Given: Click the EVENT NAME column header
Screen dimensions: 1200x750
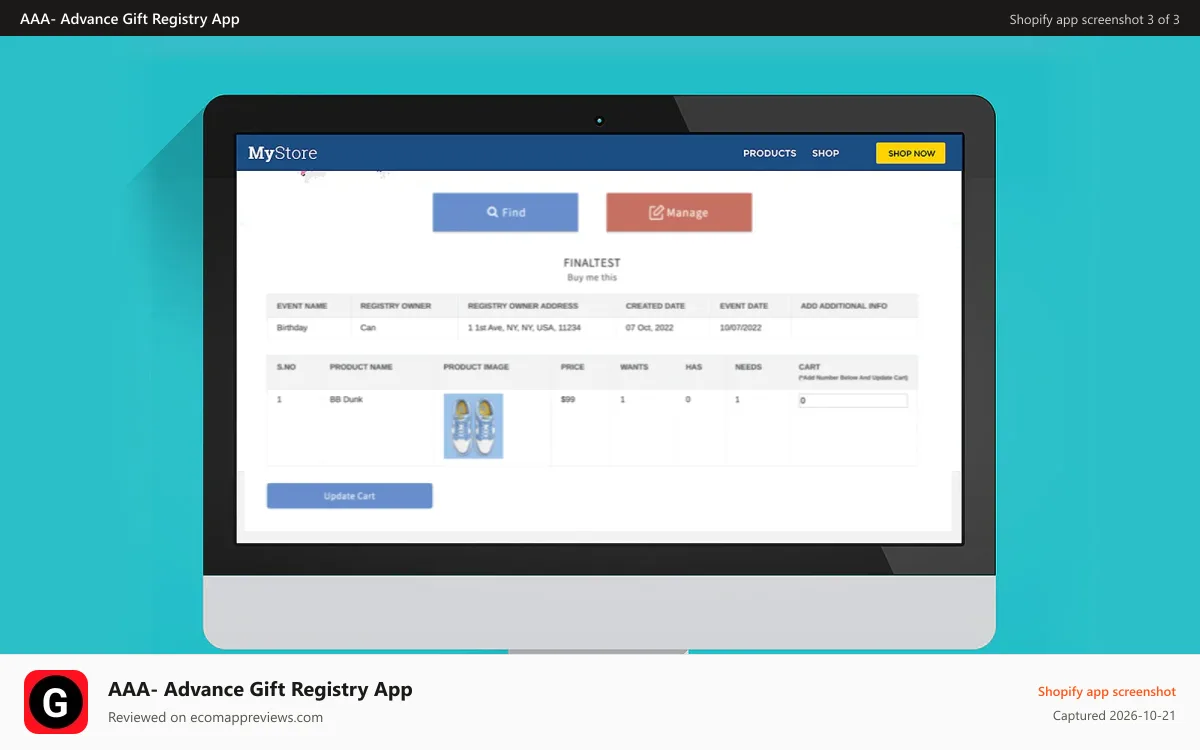Looking at the screenshot, I should pos(302,306).
